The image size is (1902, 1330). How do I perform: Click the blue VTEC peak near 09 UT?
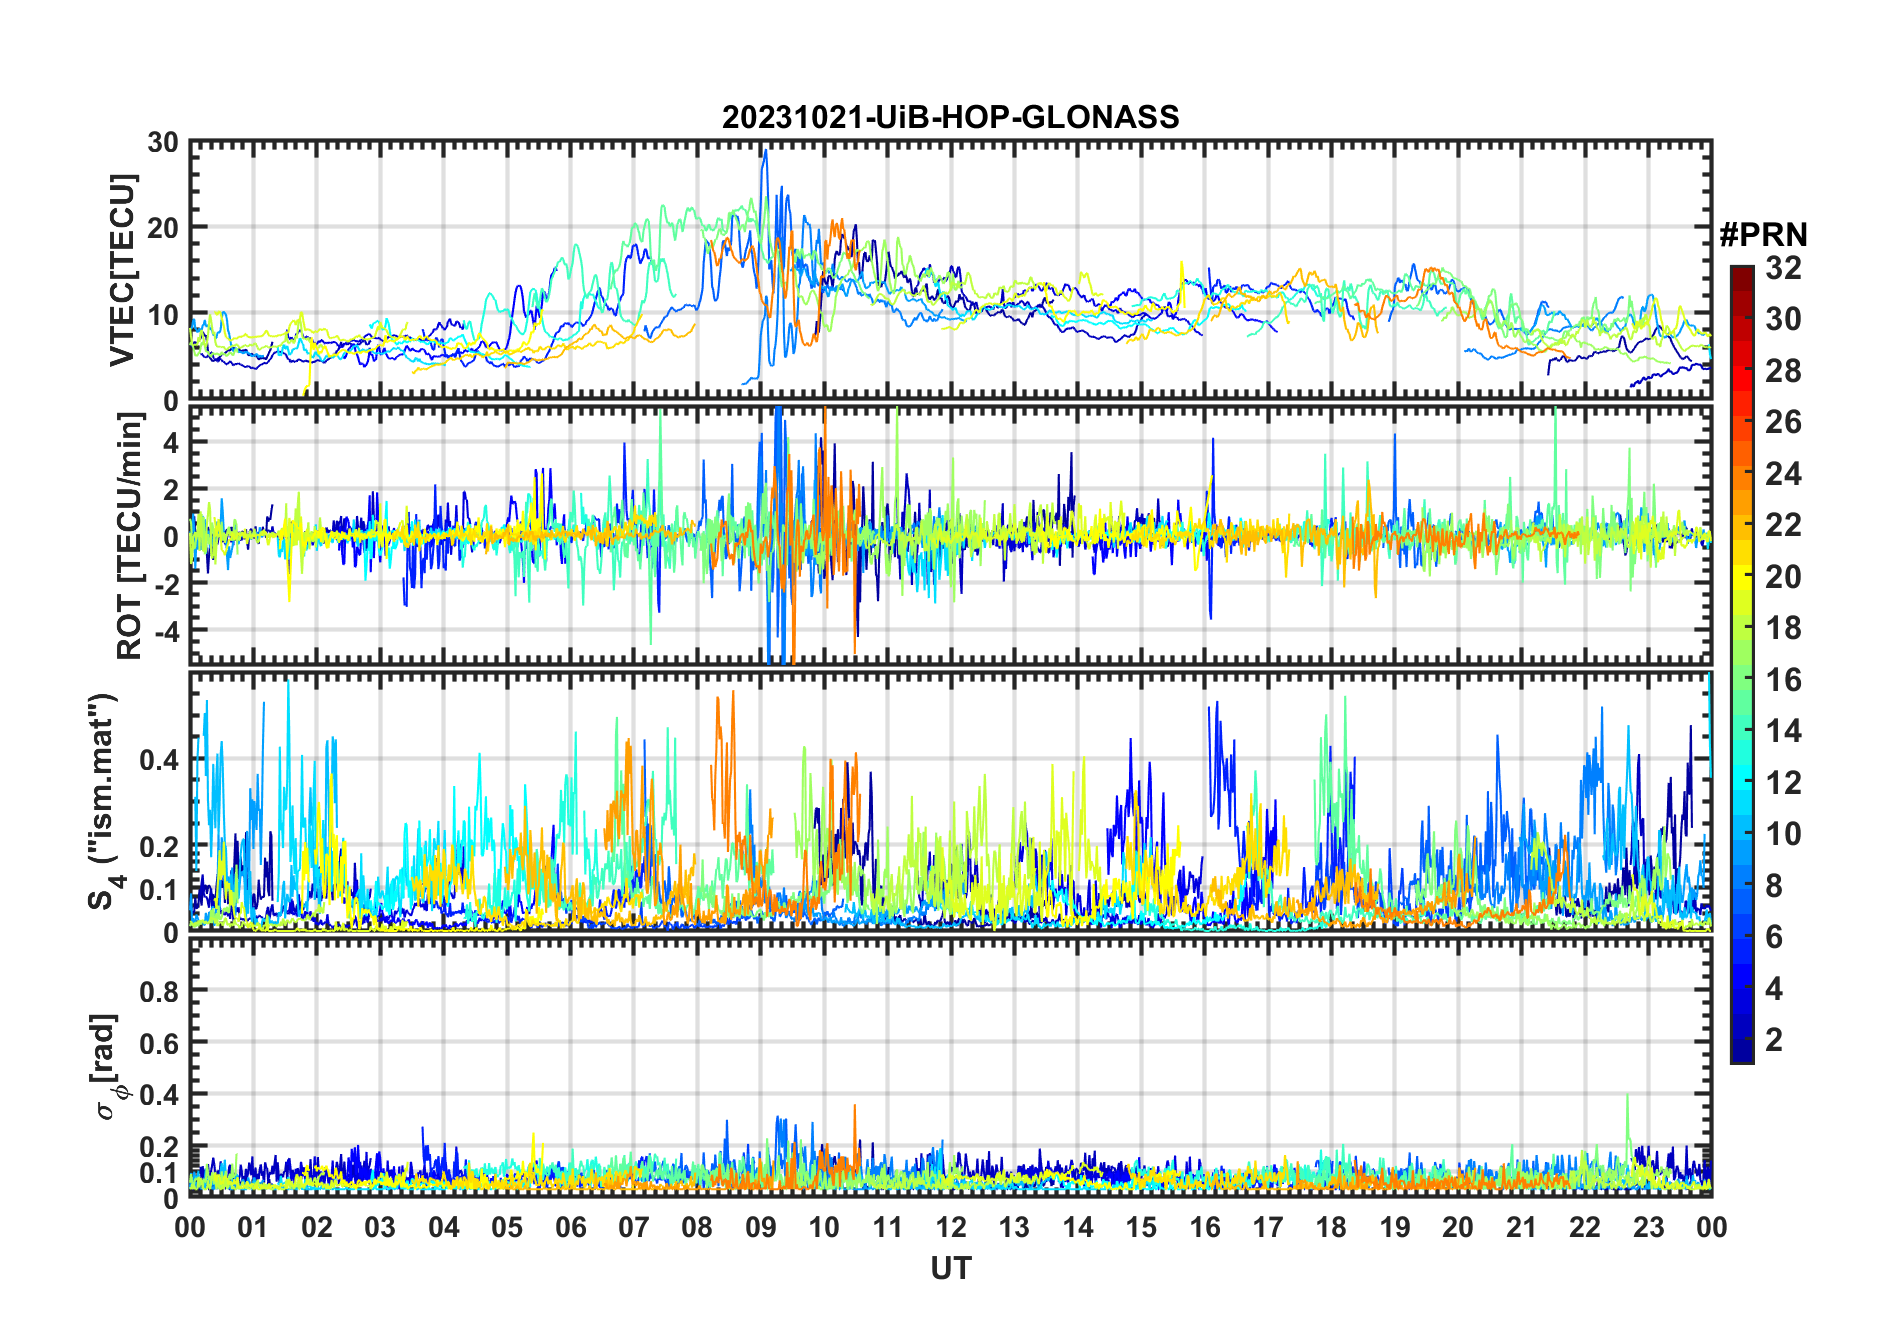point(765,153)
